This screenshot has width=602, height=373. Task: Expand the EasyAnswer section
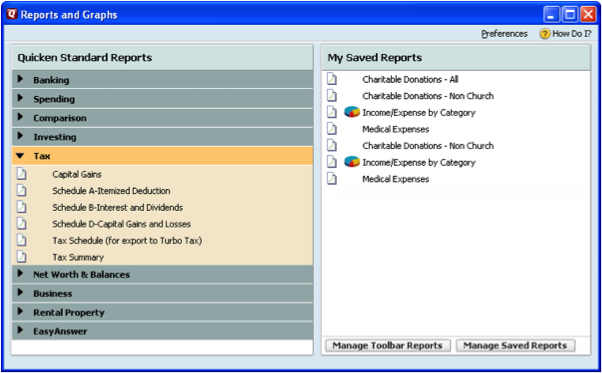click(21, 330)
